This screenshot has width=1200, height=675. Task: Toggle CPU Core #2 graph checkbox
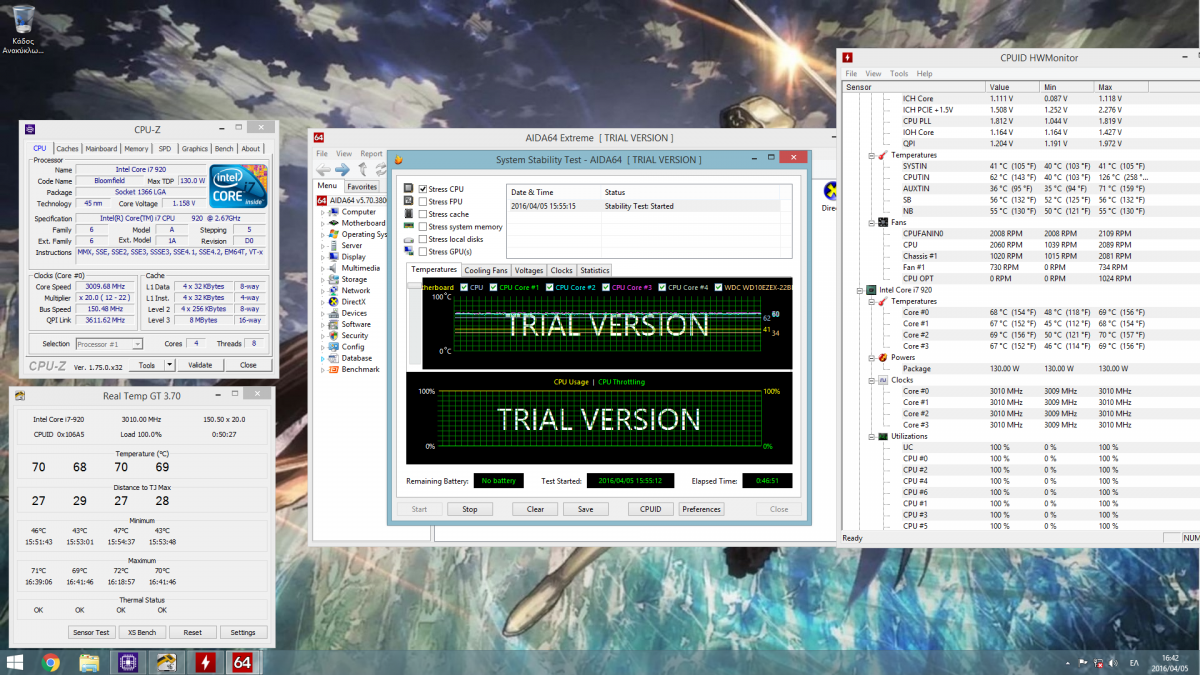click(x=549, y=288)
